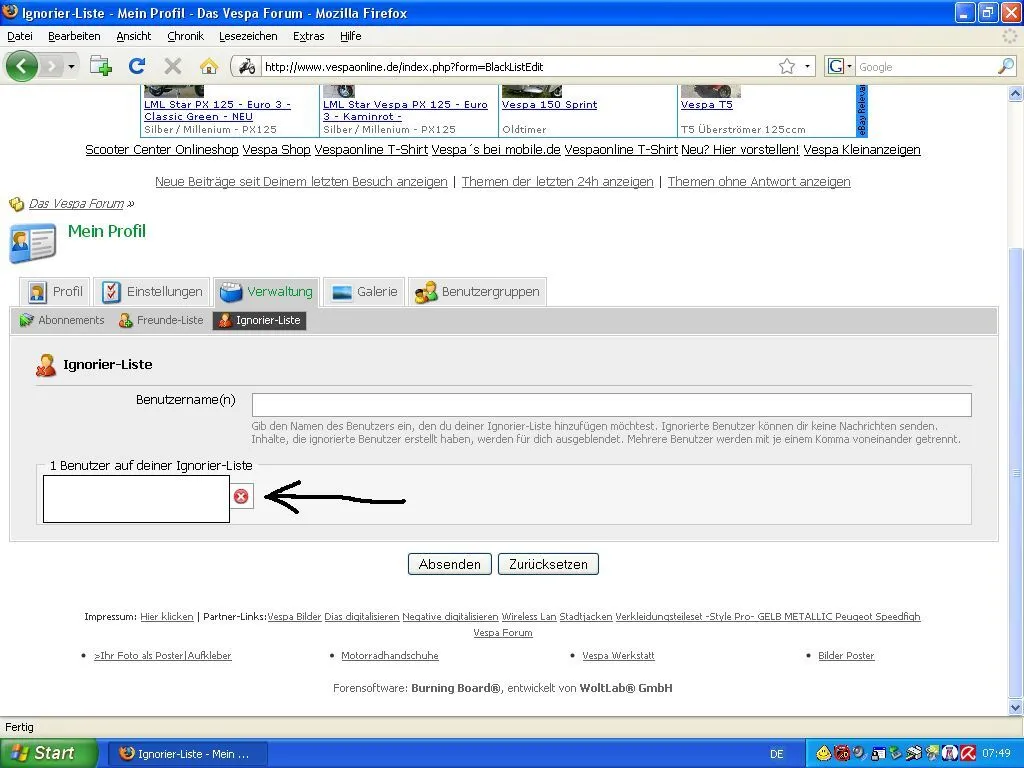
Task: Open the Themen ohne Antwort anzeigen link
Action: pyautogui.click(x=758, y=182)
